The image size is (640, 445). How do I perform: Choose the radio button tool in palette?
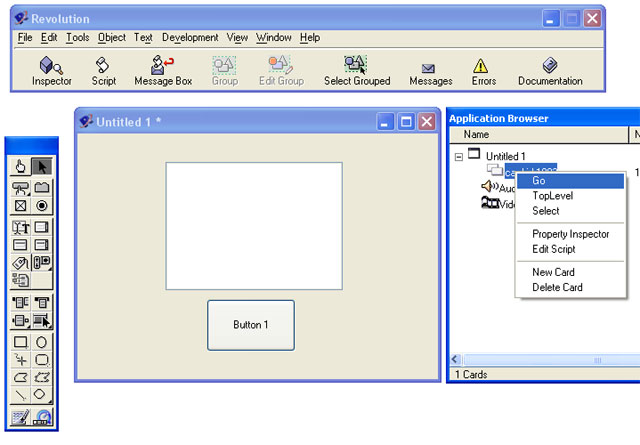42,205
